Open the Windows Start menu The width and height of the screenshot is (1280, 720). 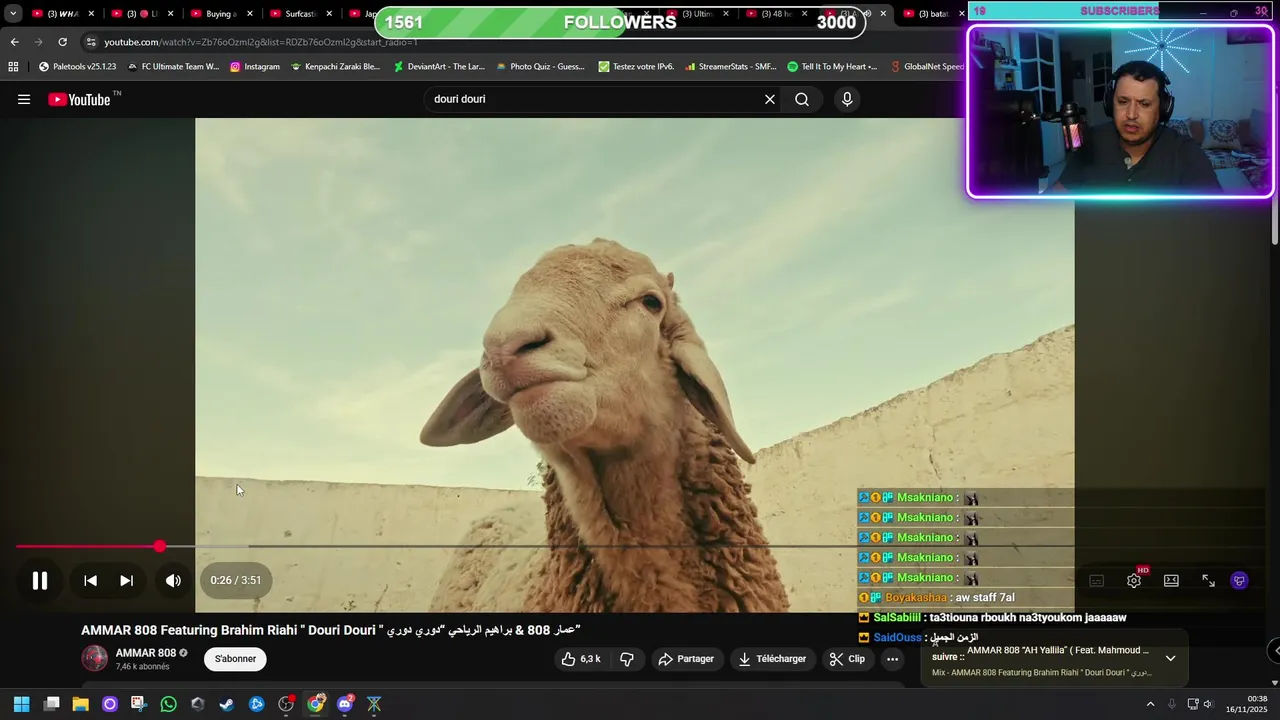pos(22,704)
